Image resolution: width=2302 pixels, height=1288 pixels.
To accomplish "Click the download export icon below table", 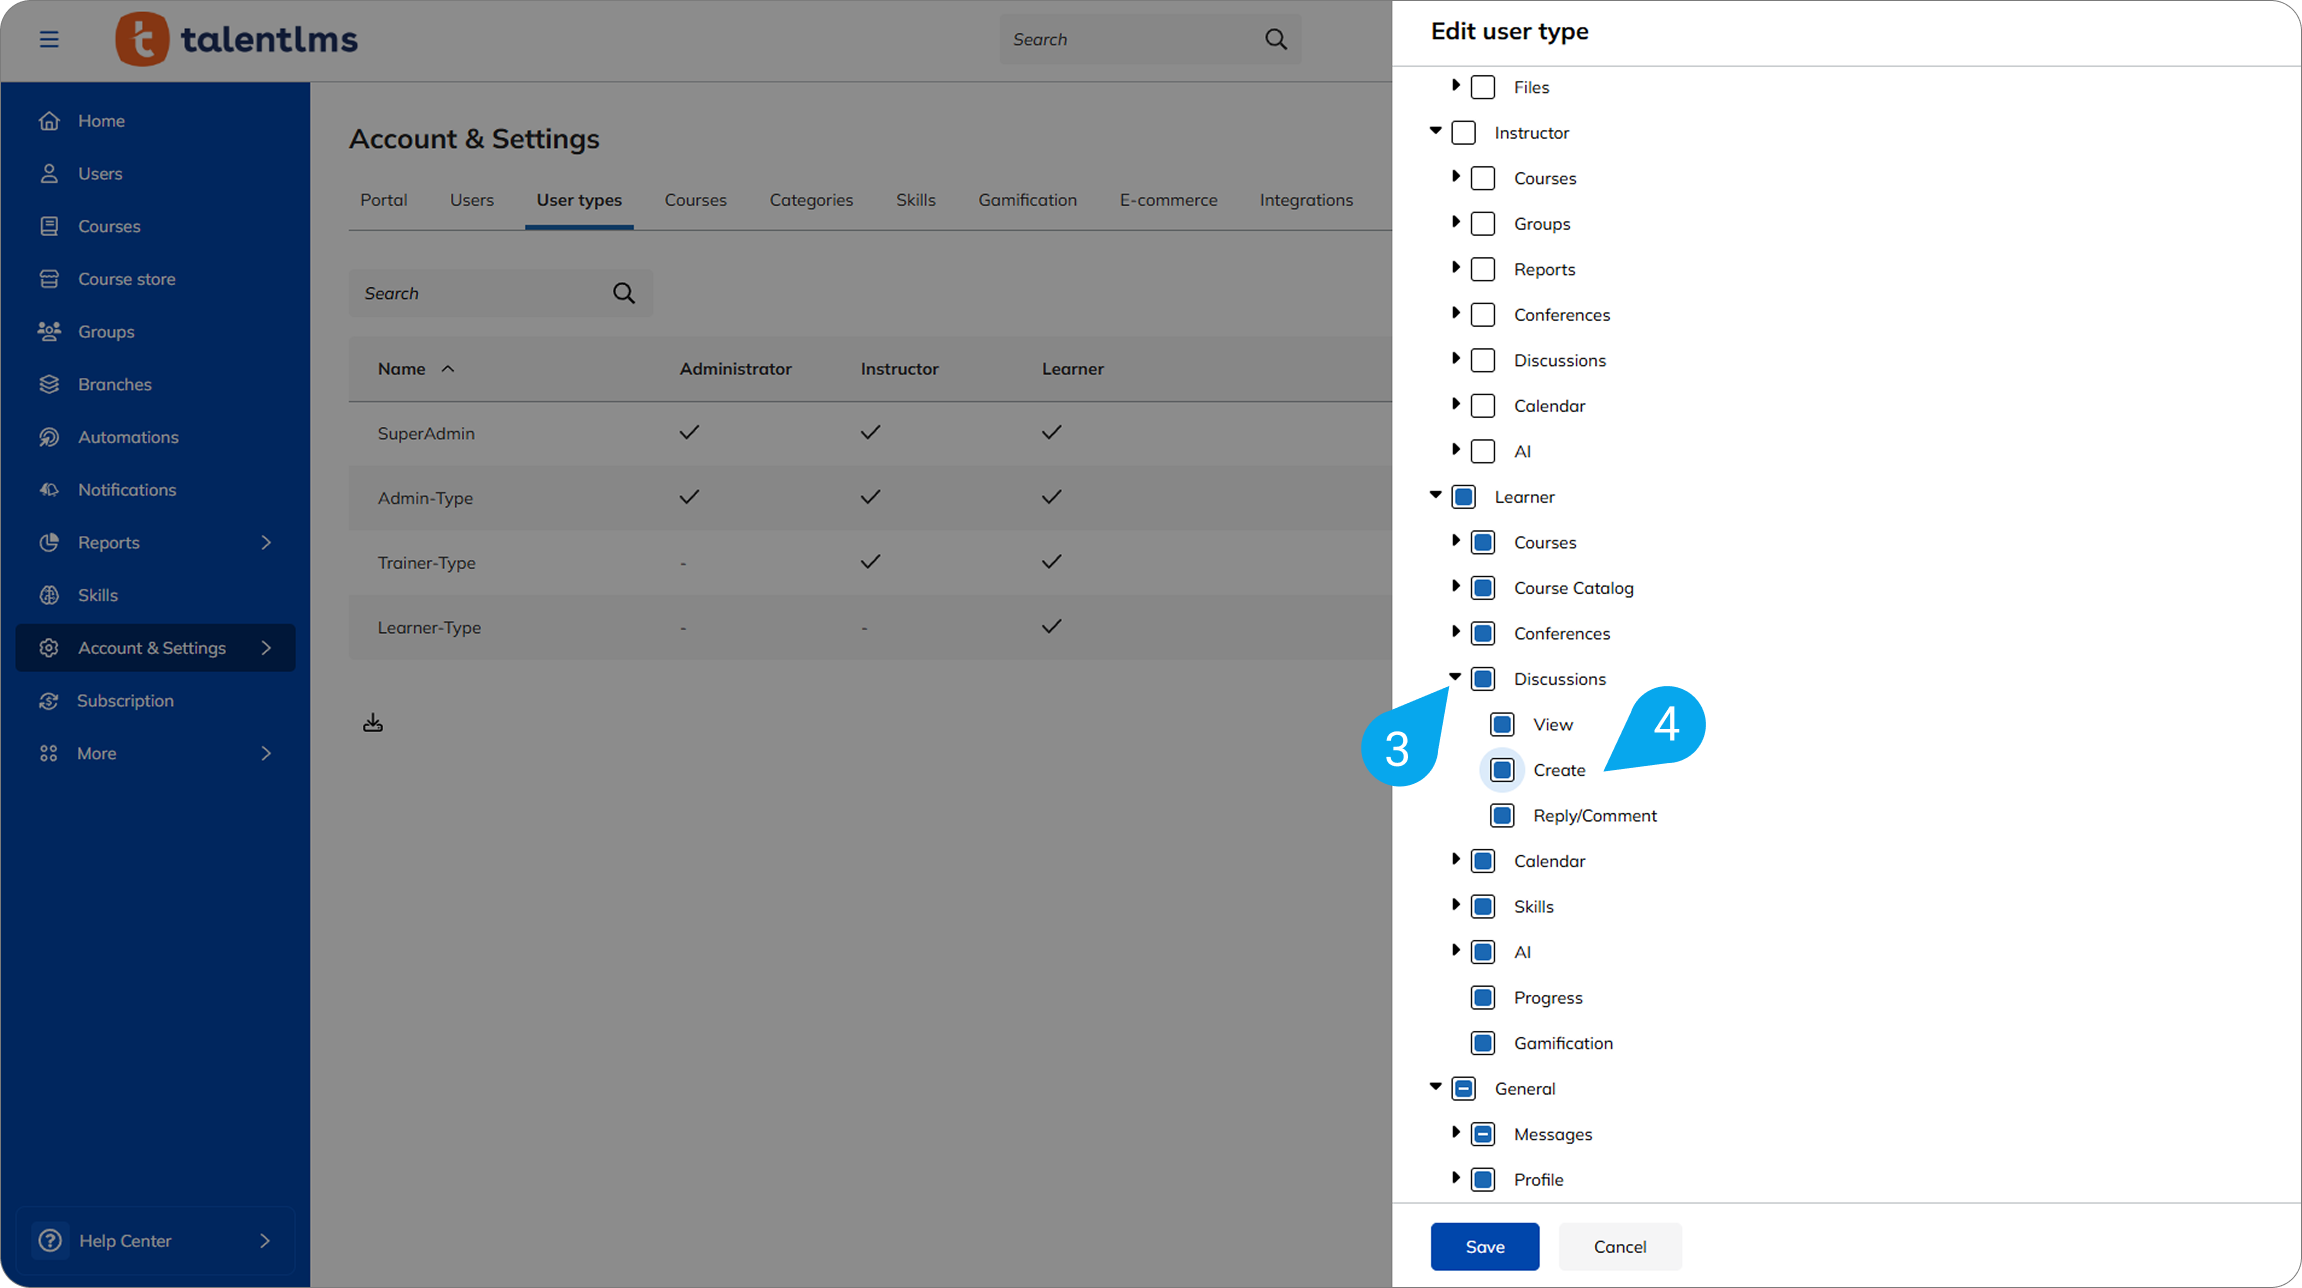I will pos(373,722).
